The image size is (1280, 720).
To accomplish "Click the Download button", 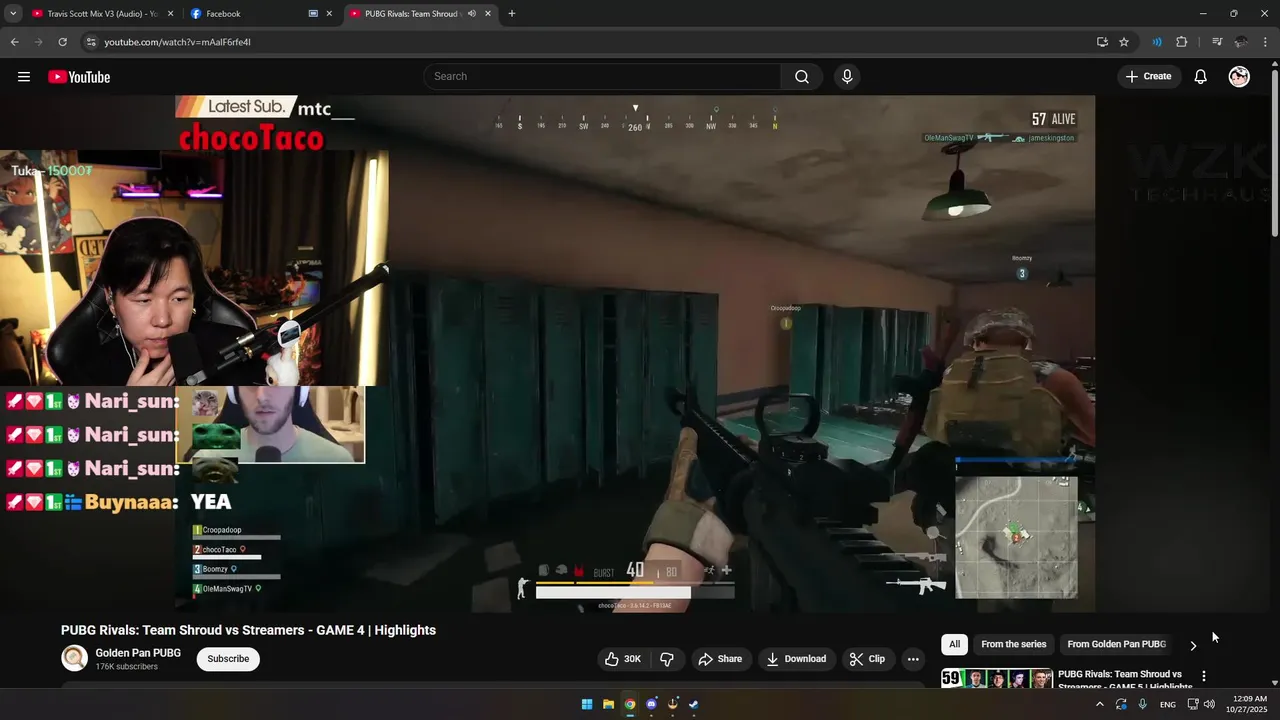I will pyautogui.click(x=796, y=659).
